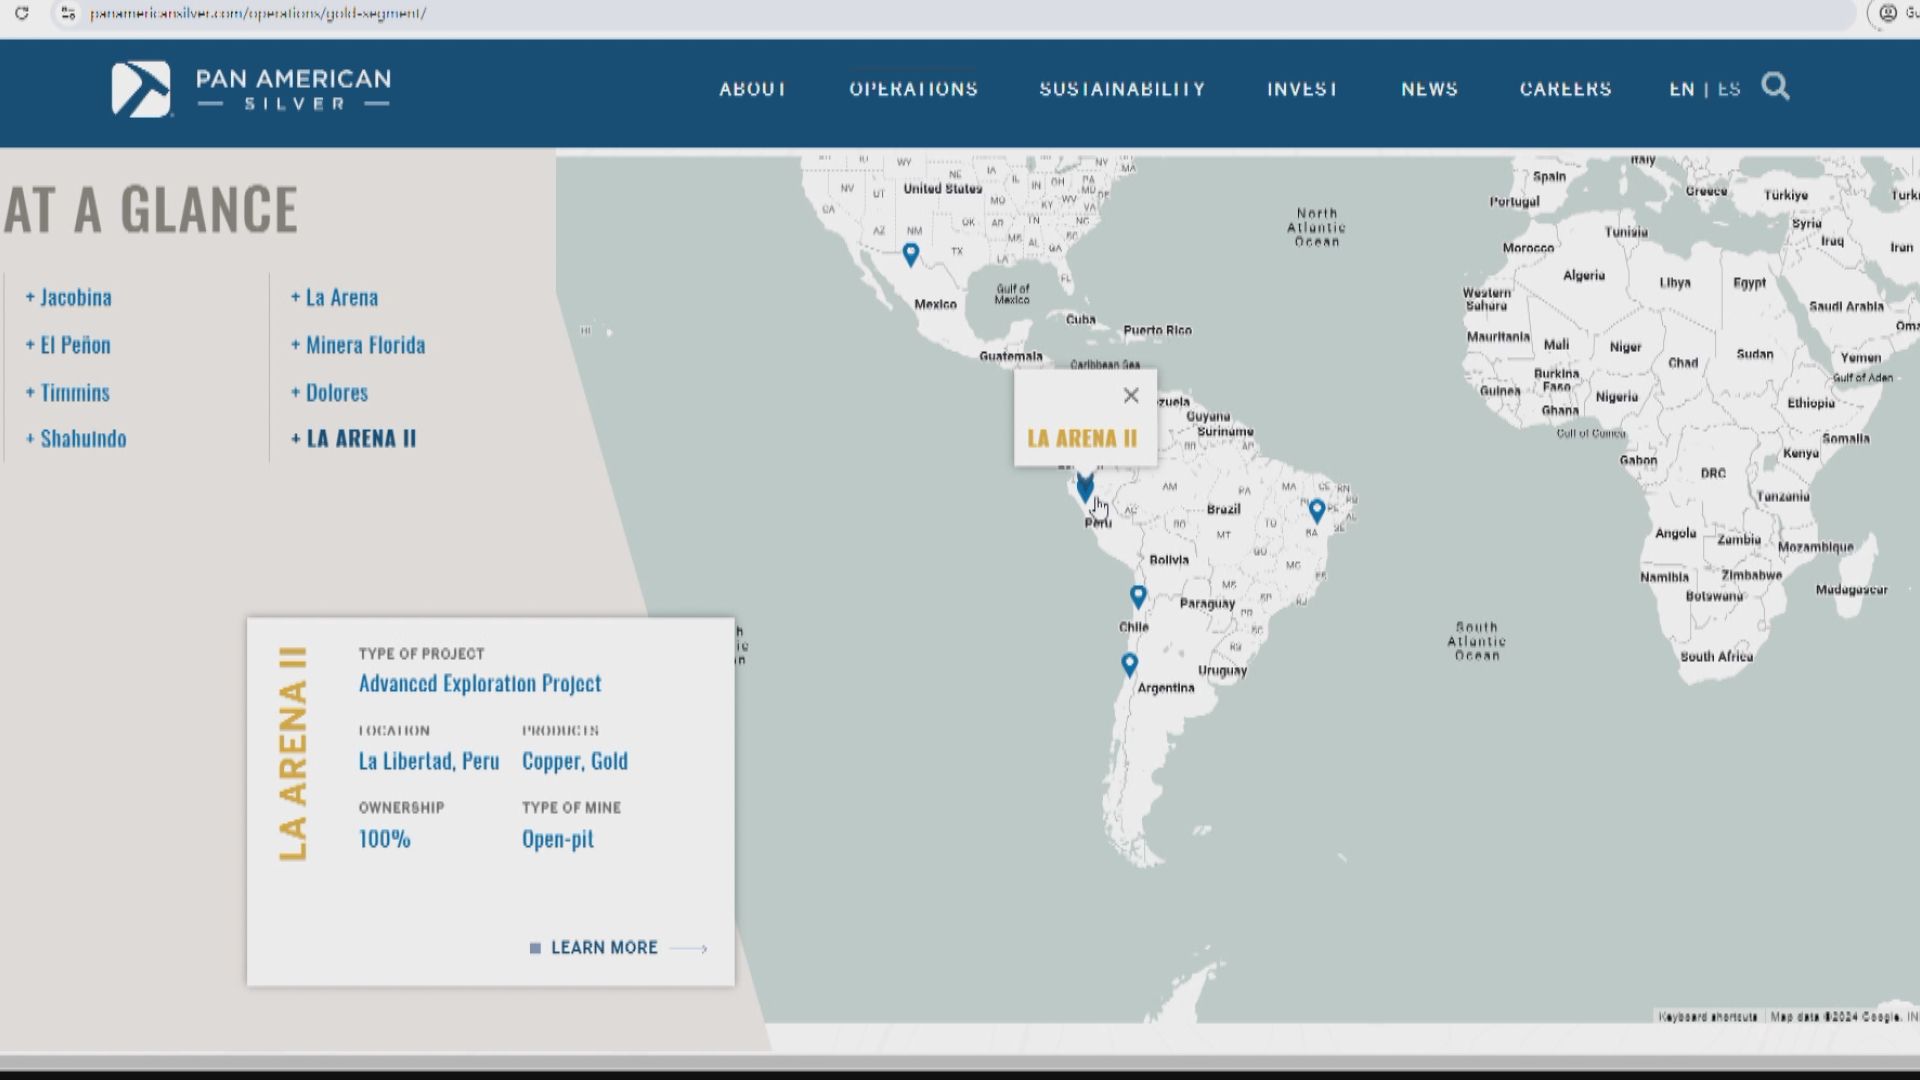The image size is (1920, 1080).
Task: Open the browser profile icon
Action: 1888,13
